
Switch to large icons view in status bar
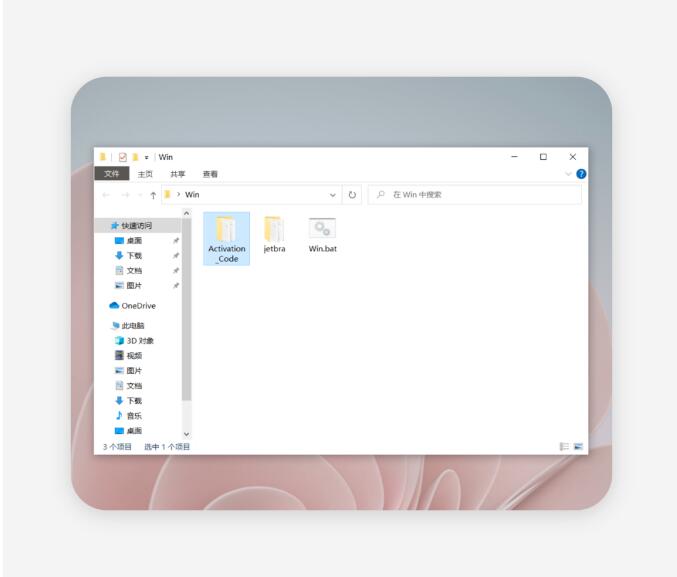pos(578,447)
